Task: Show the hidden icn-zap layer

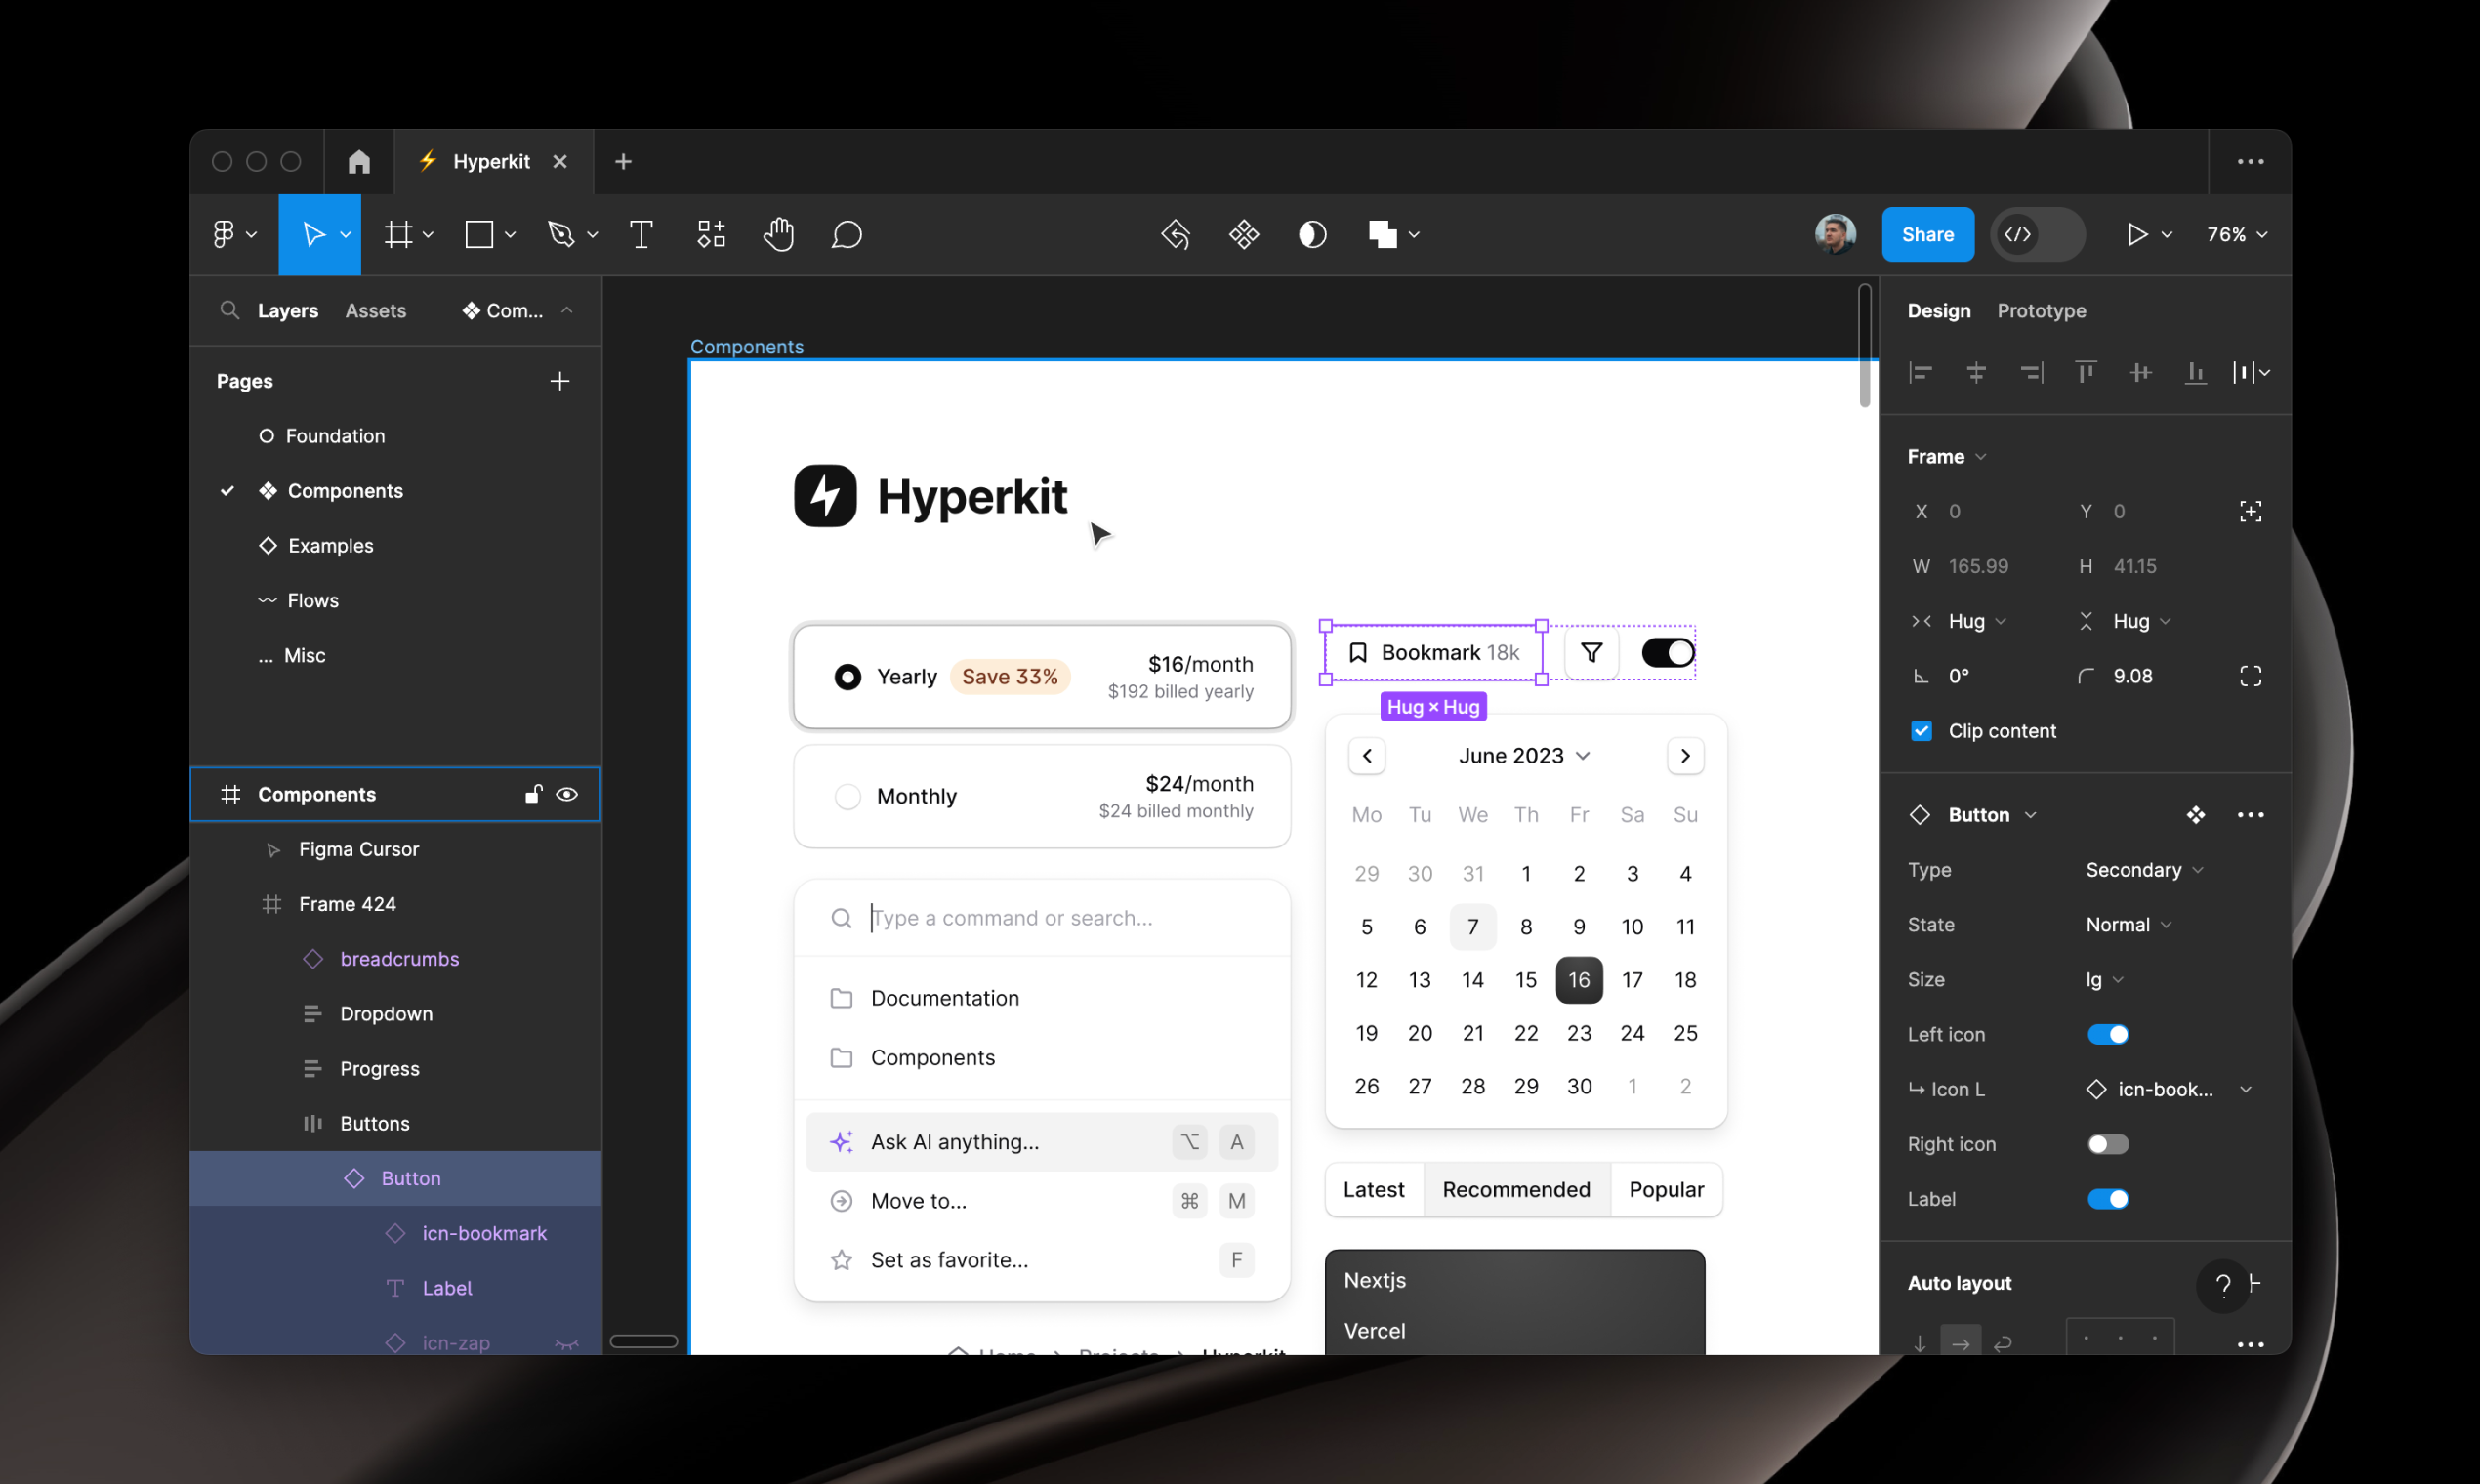Action: (567, 1343)
